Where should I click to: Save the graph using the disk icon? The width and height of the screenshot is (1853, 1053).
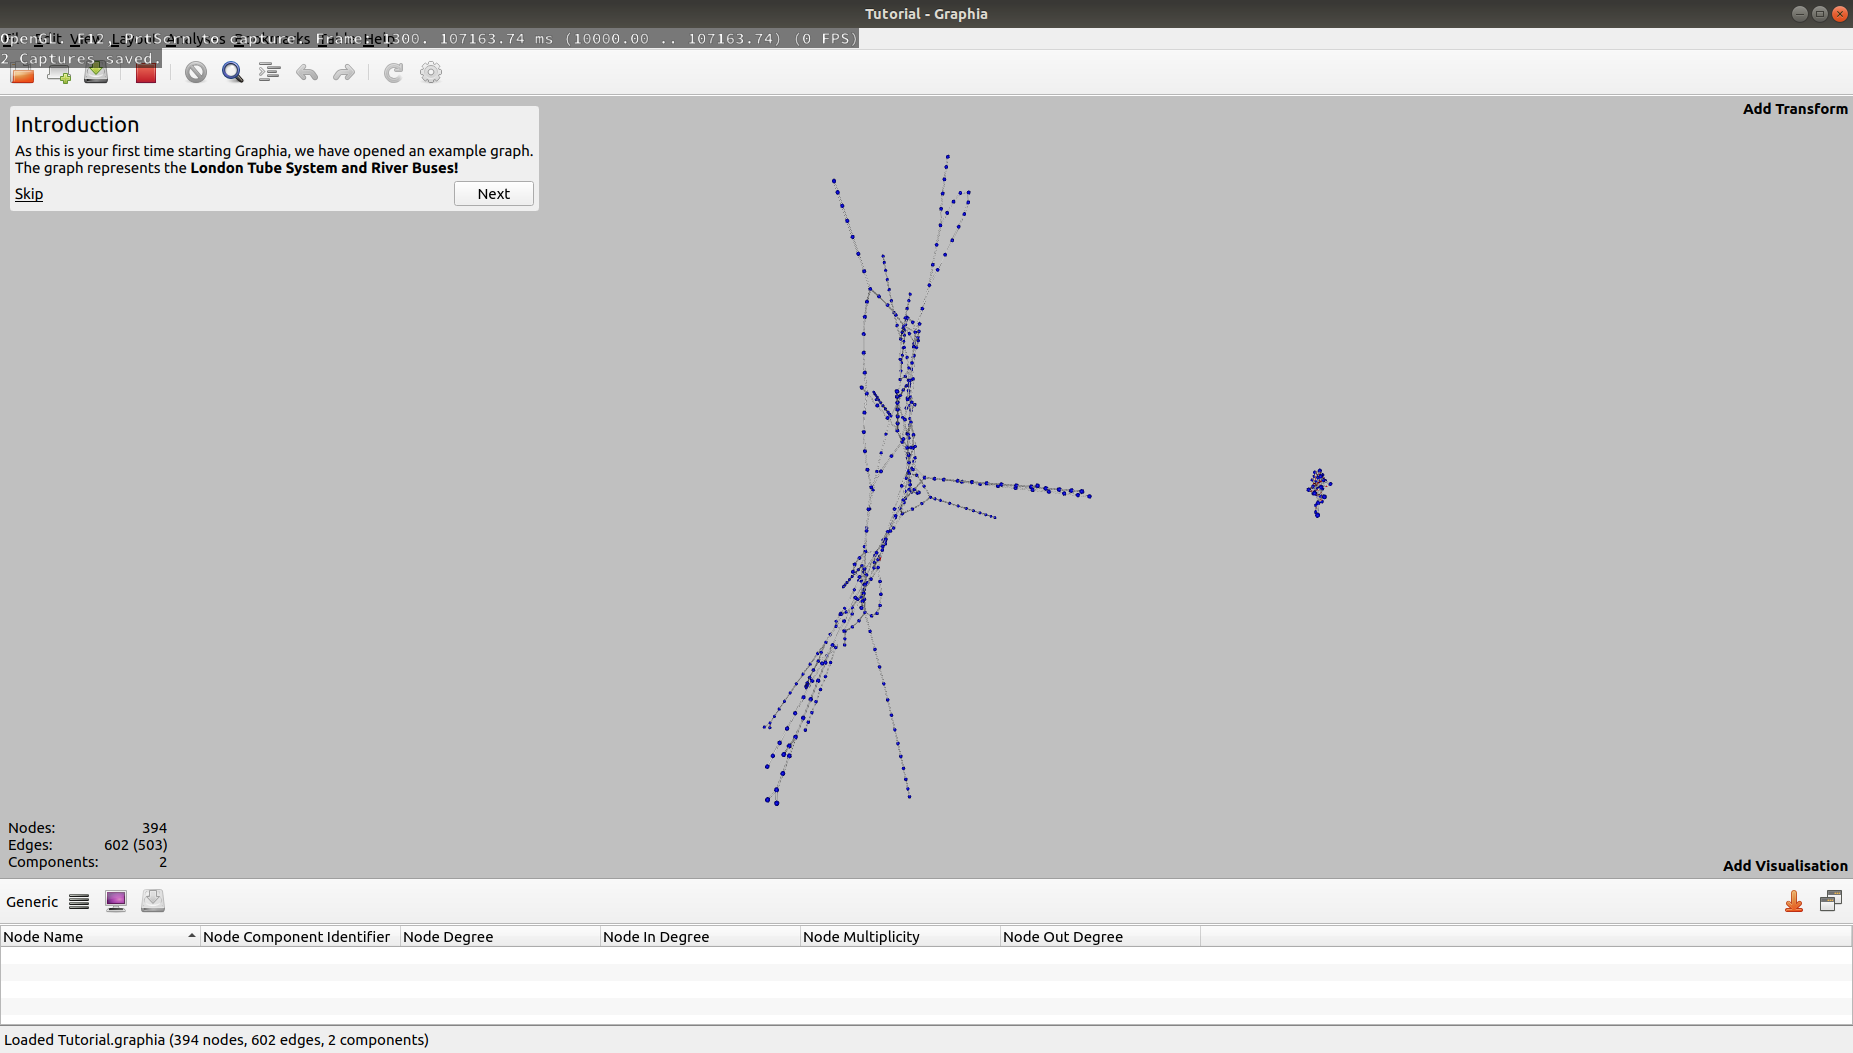click(x=96, y=73)
